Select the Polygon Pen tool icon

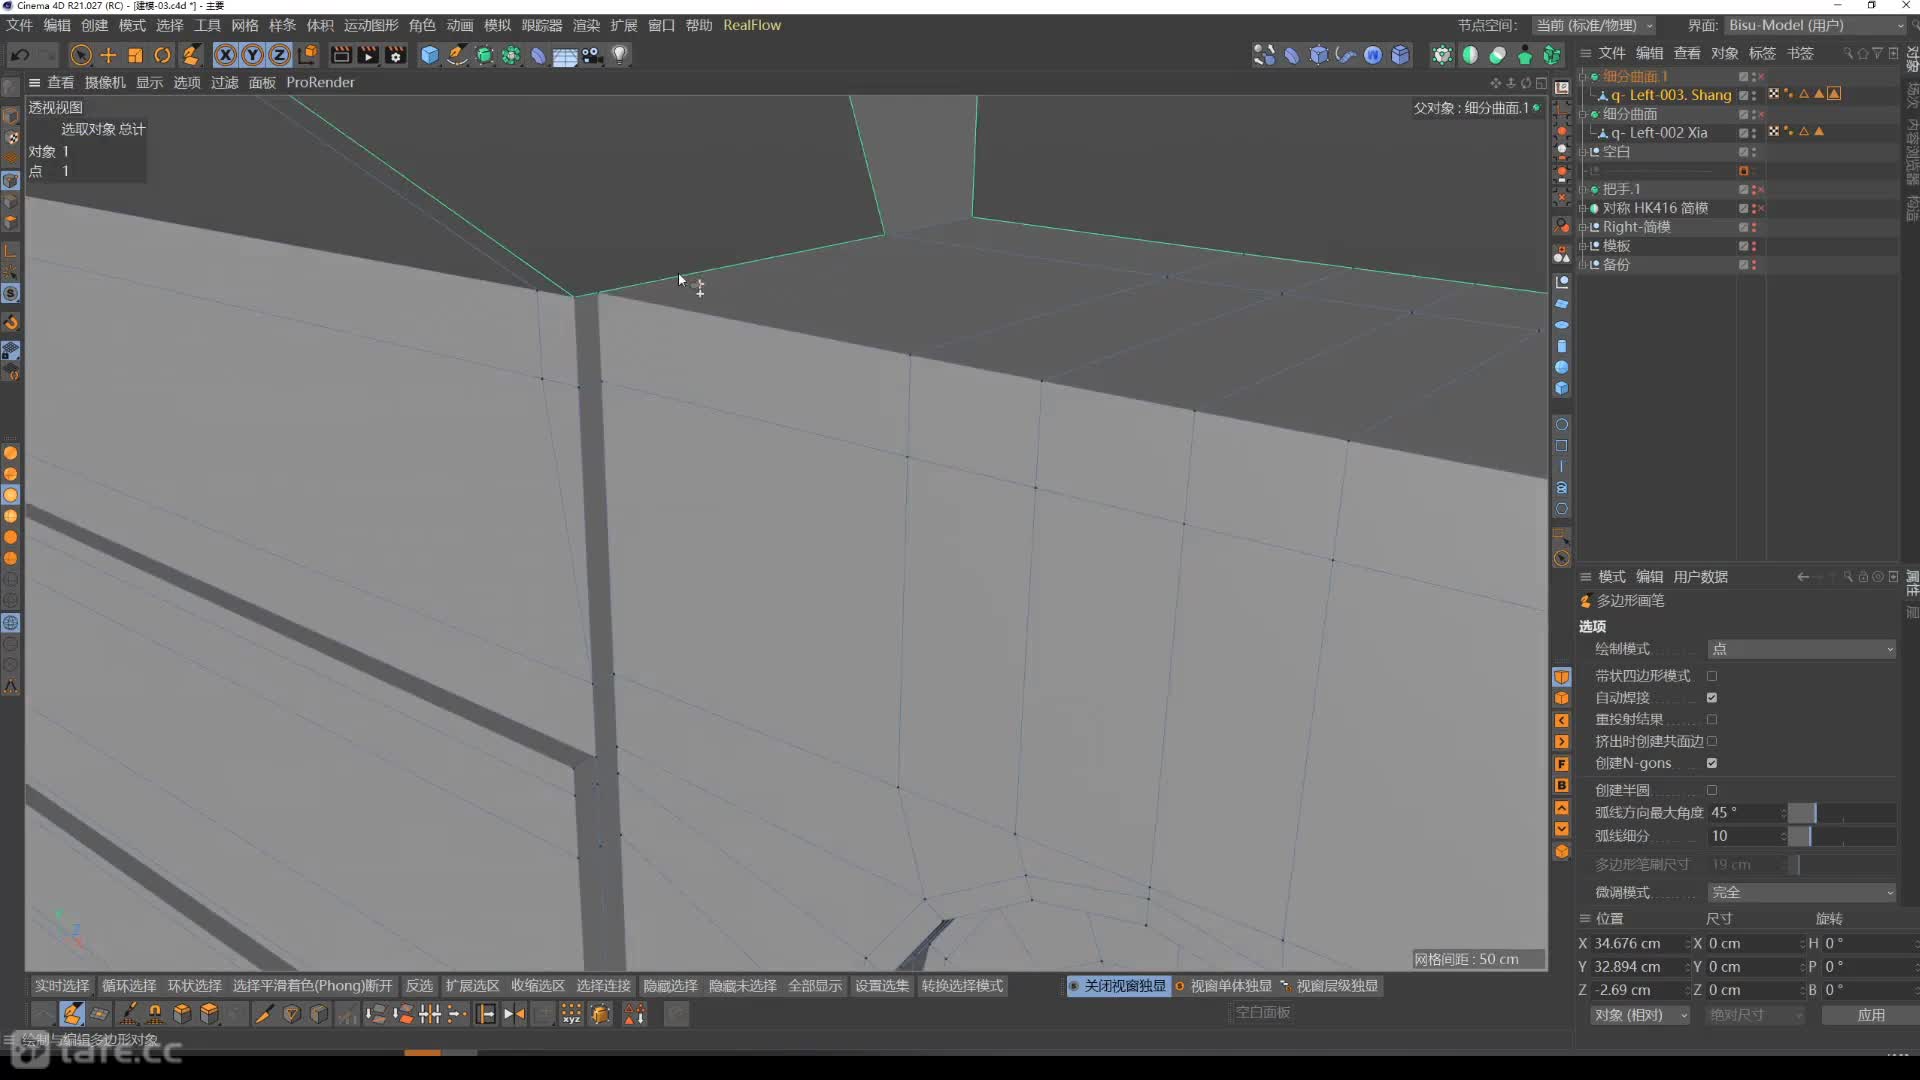[x=72, y=1014]
